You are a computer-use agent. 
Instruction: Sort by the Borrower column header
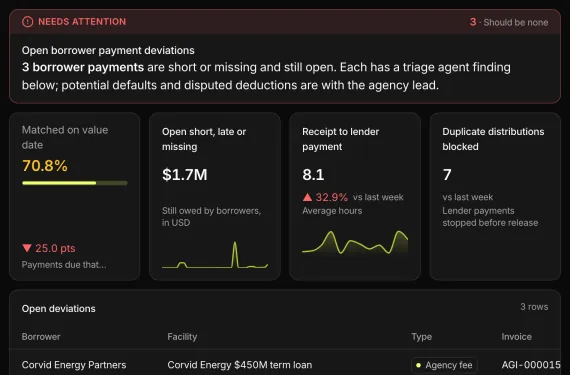pos(41,336)
